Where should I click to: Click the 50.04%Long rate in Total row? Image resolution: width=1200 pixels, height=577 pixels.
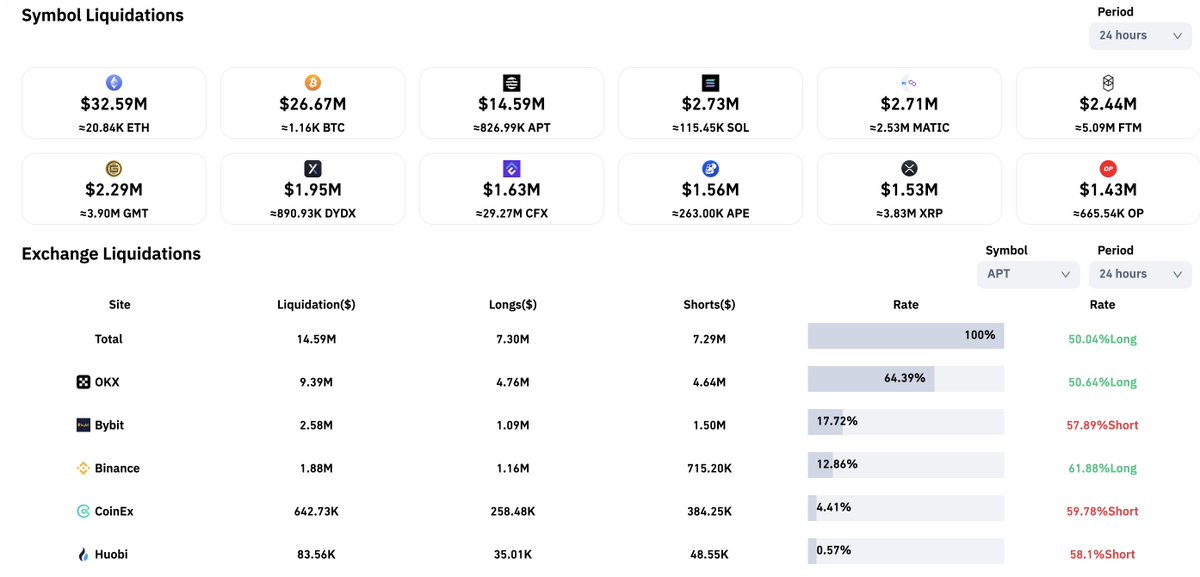1102,339
